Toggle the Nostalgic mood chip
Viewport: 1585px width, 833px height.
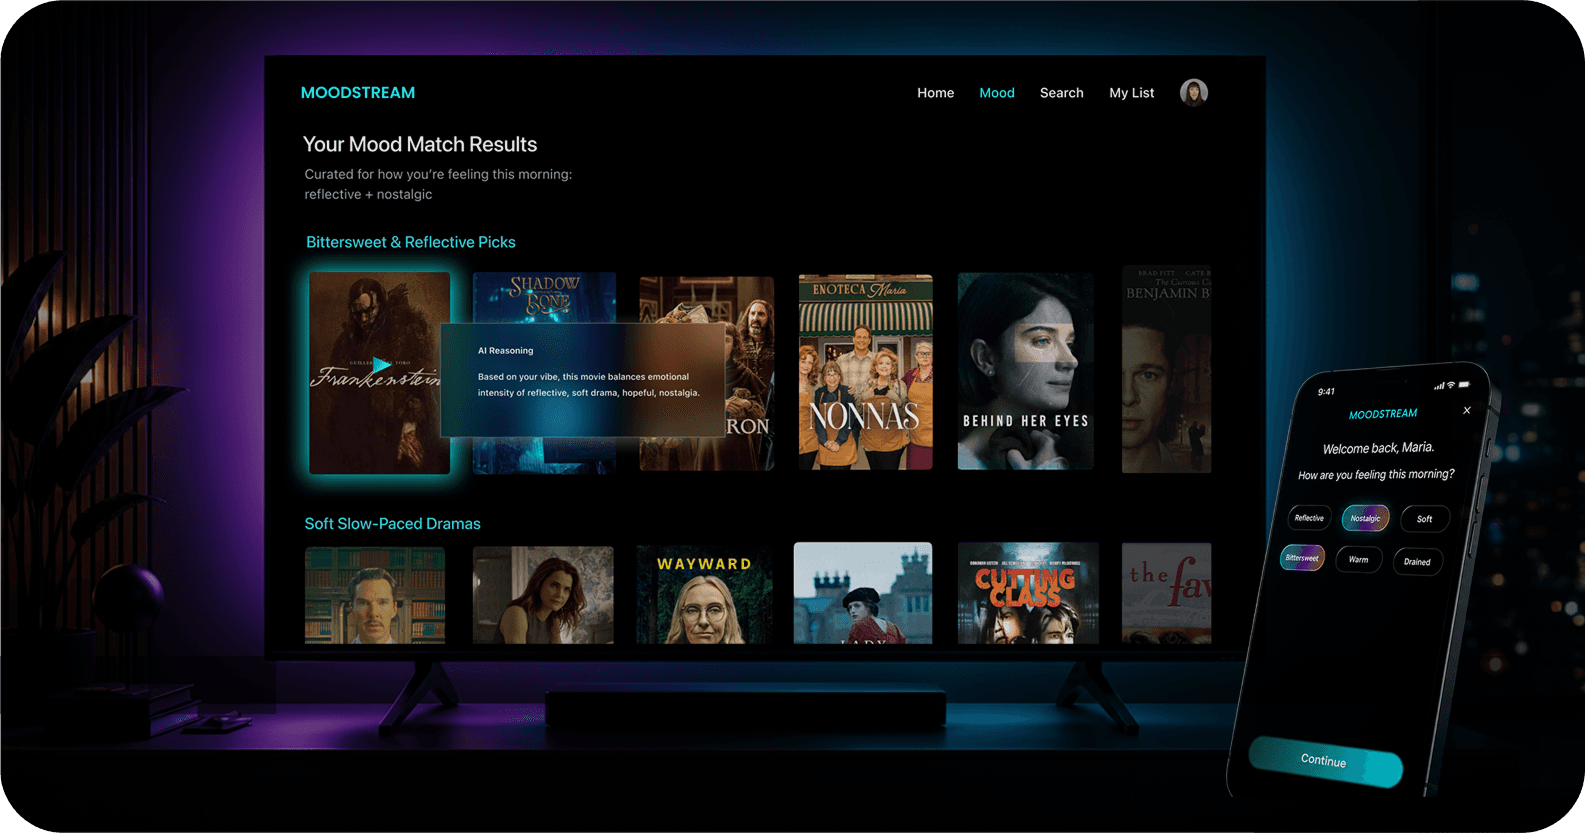[x=1365, y=518]
